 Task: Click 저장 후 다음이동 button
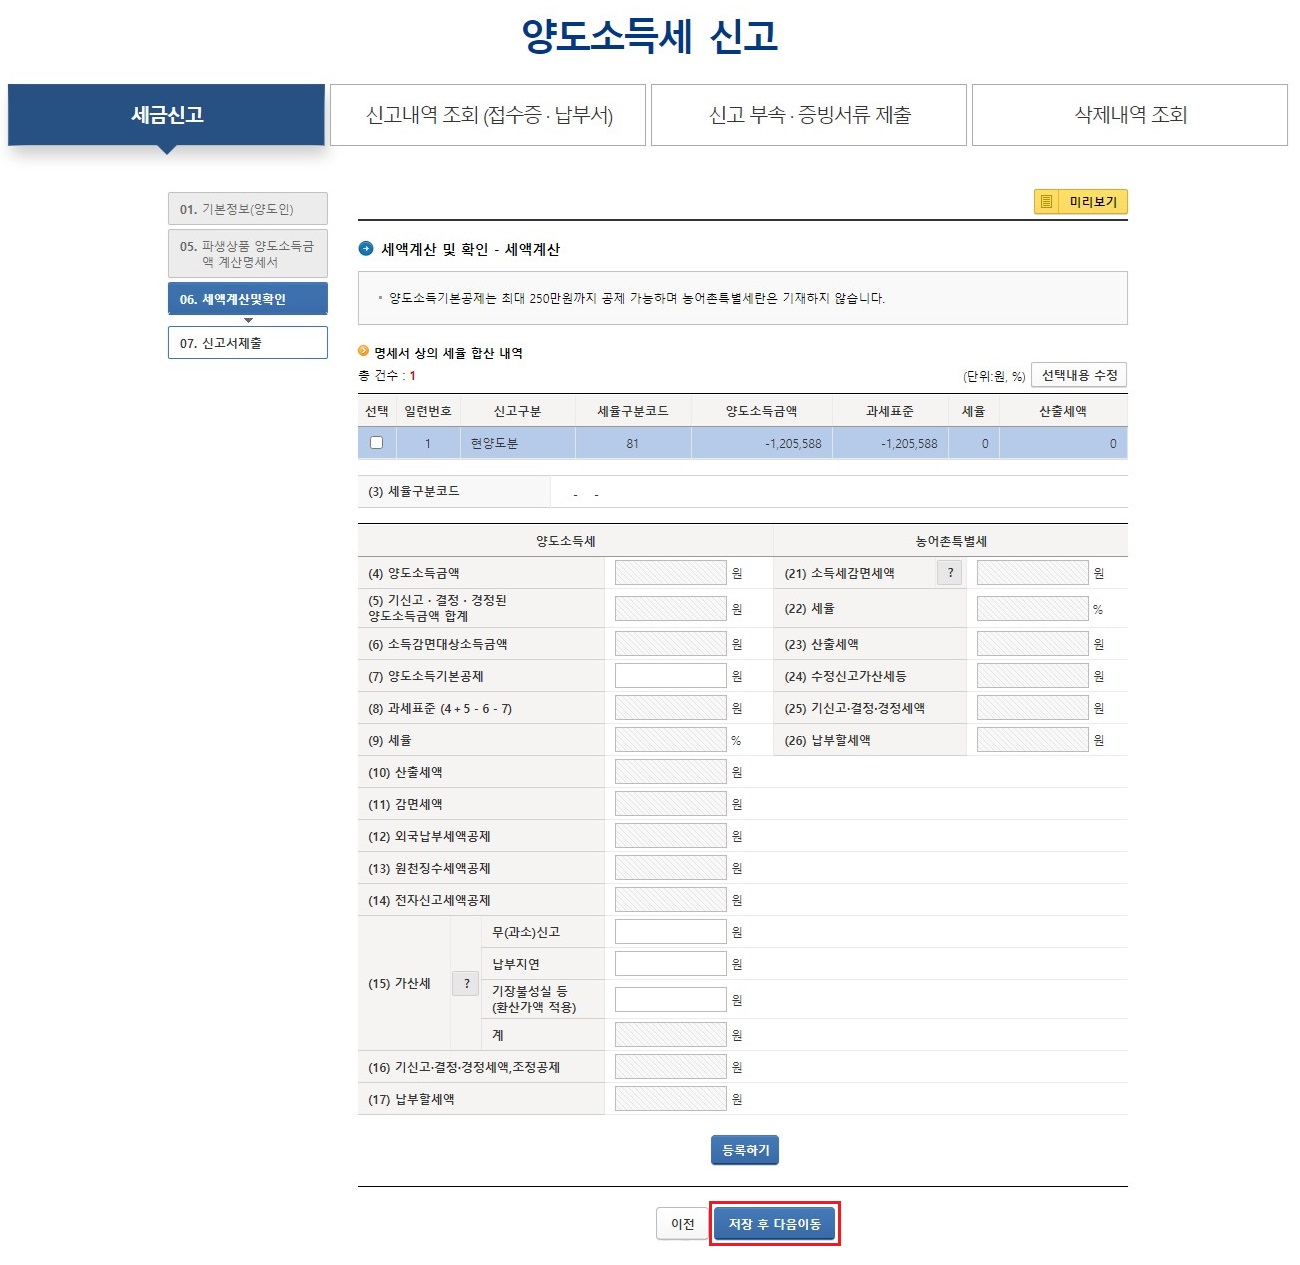775,1224
